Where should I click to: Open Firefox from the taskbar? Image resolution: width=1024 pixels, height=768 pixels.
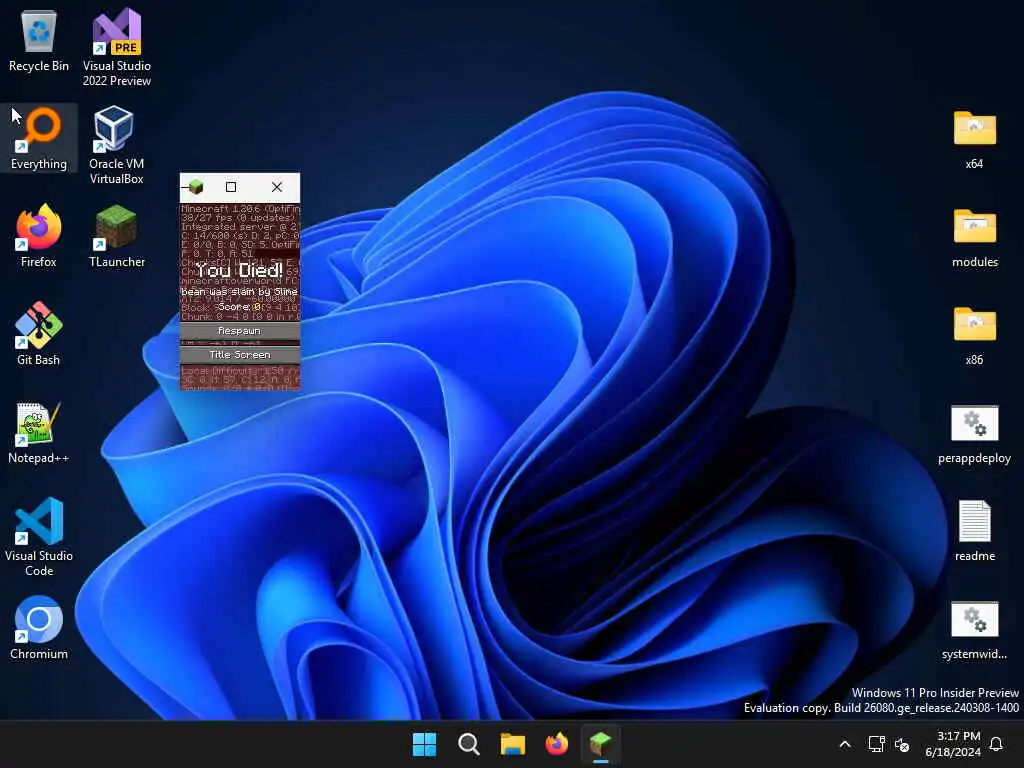point(556,744)
